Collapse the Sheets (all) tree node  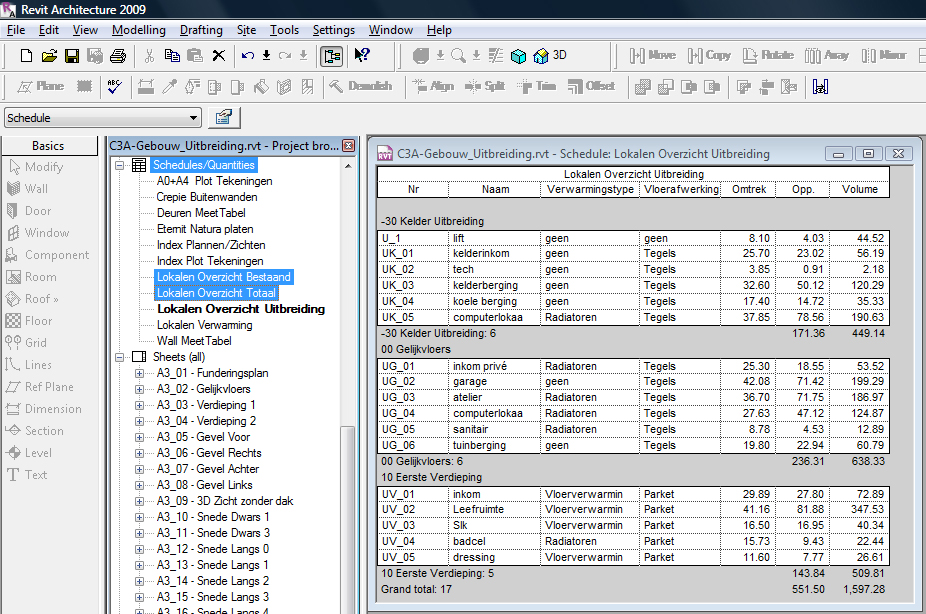tap(119, 357)
